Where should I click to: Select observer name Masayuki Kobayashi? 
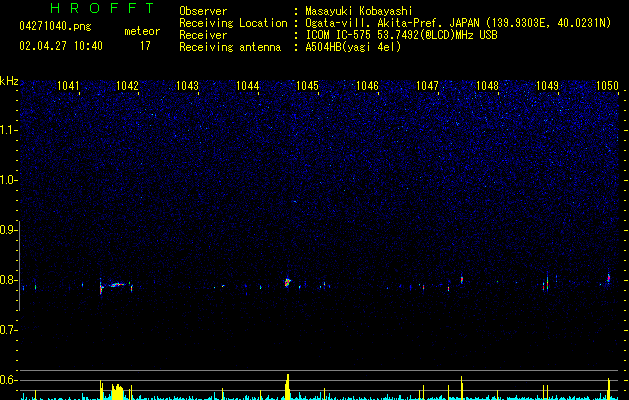coord(359,11)
